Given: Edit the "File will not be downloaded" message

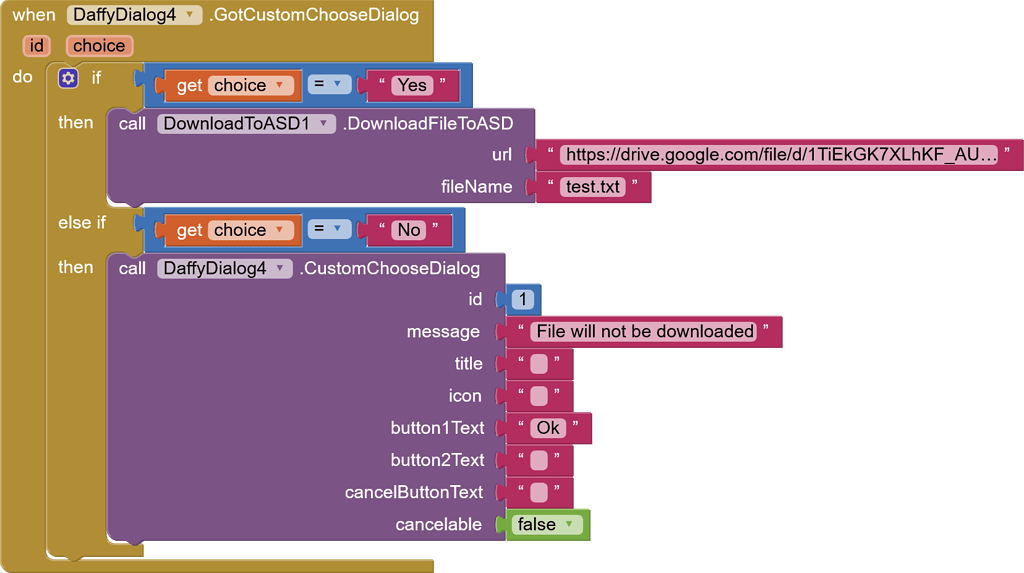Looking at the screenshot, I should coord(644,331).
